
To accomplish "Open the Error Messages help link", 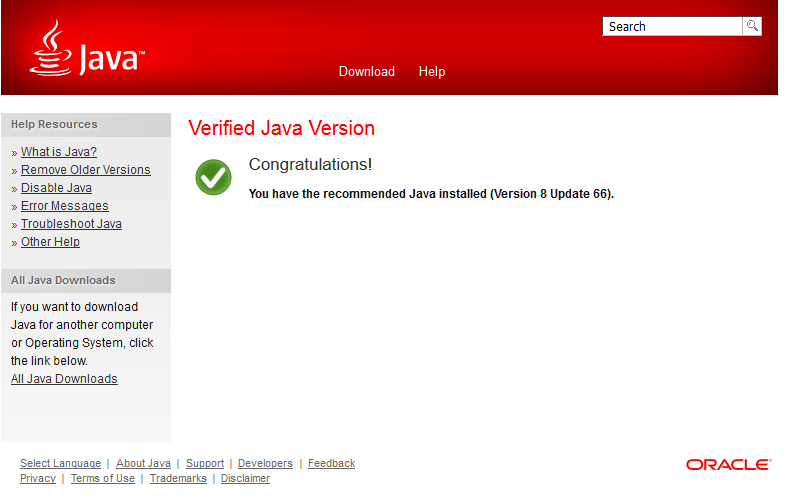I will pos(65,206).
